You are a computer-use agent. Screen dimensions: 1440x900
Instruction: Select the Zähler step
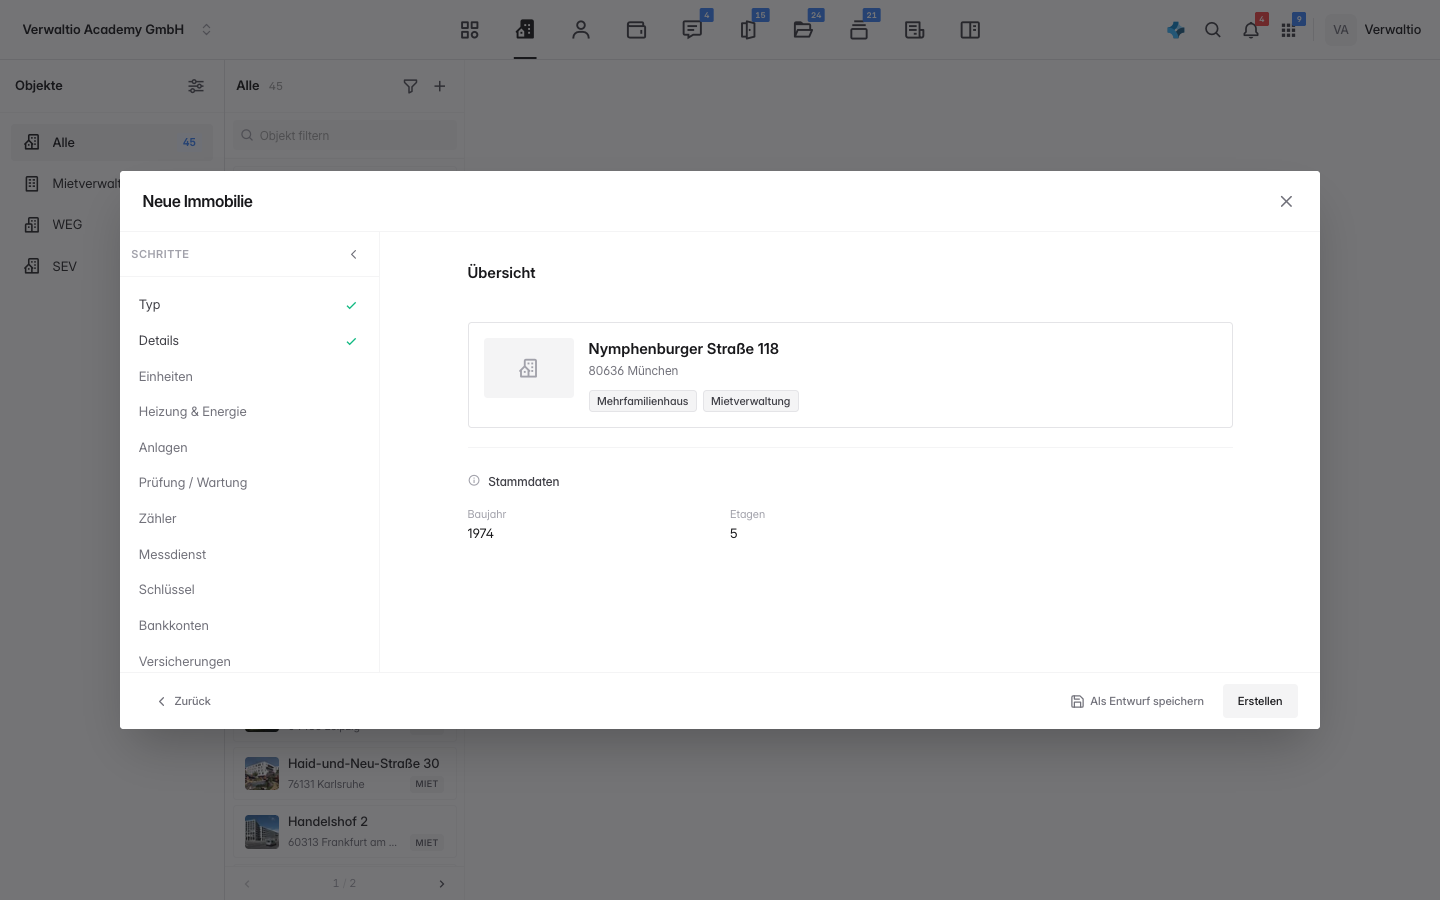249,519
